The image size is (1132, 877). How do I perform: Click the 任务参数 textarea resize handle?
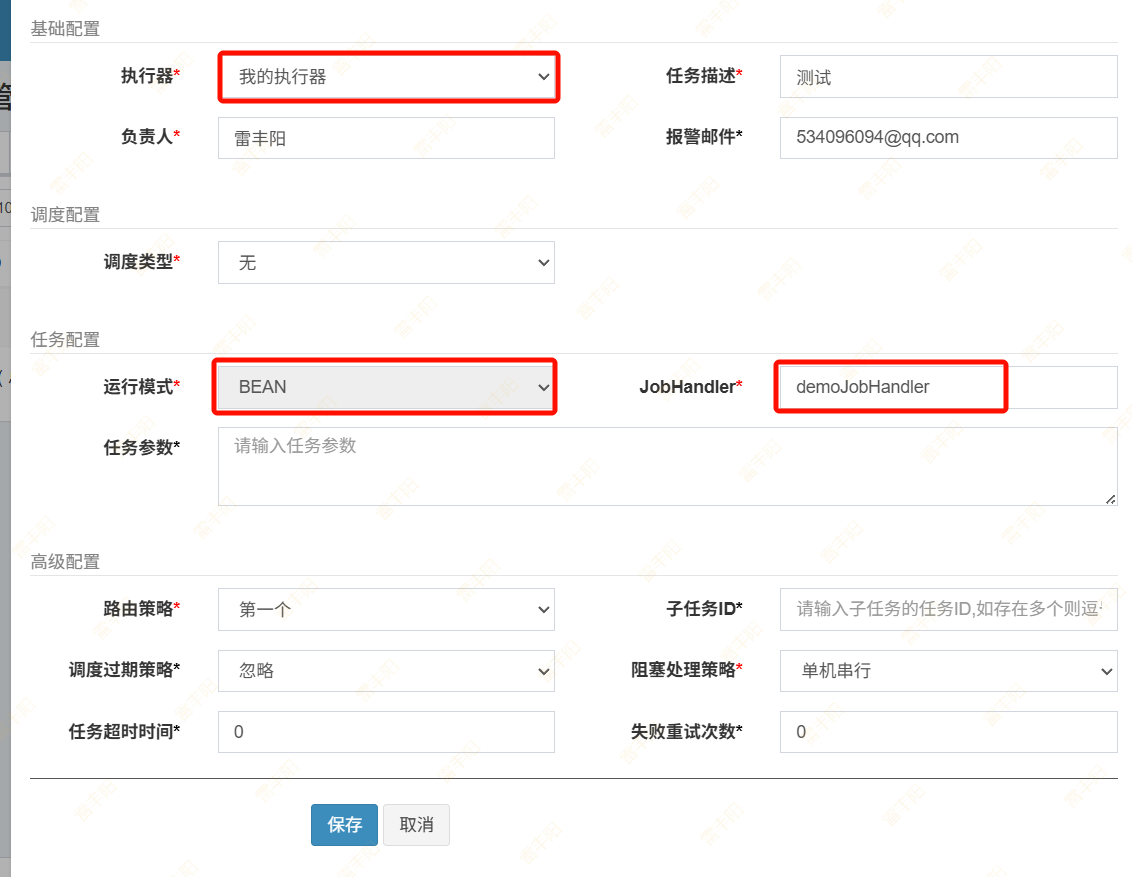(x=1111, y=499)
